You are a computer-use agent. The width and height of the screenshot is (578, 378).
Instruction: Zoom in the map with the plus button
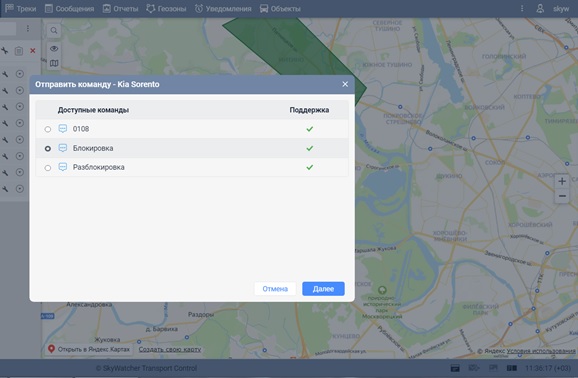562,181
